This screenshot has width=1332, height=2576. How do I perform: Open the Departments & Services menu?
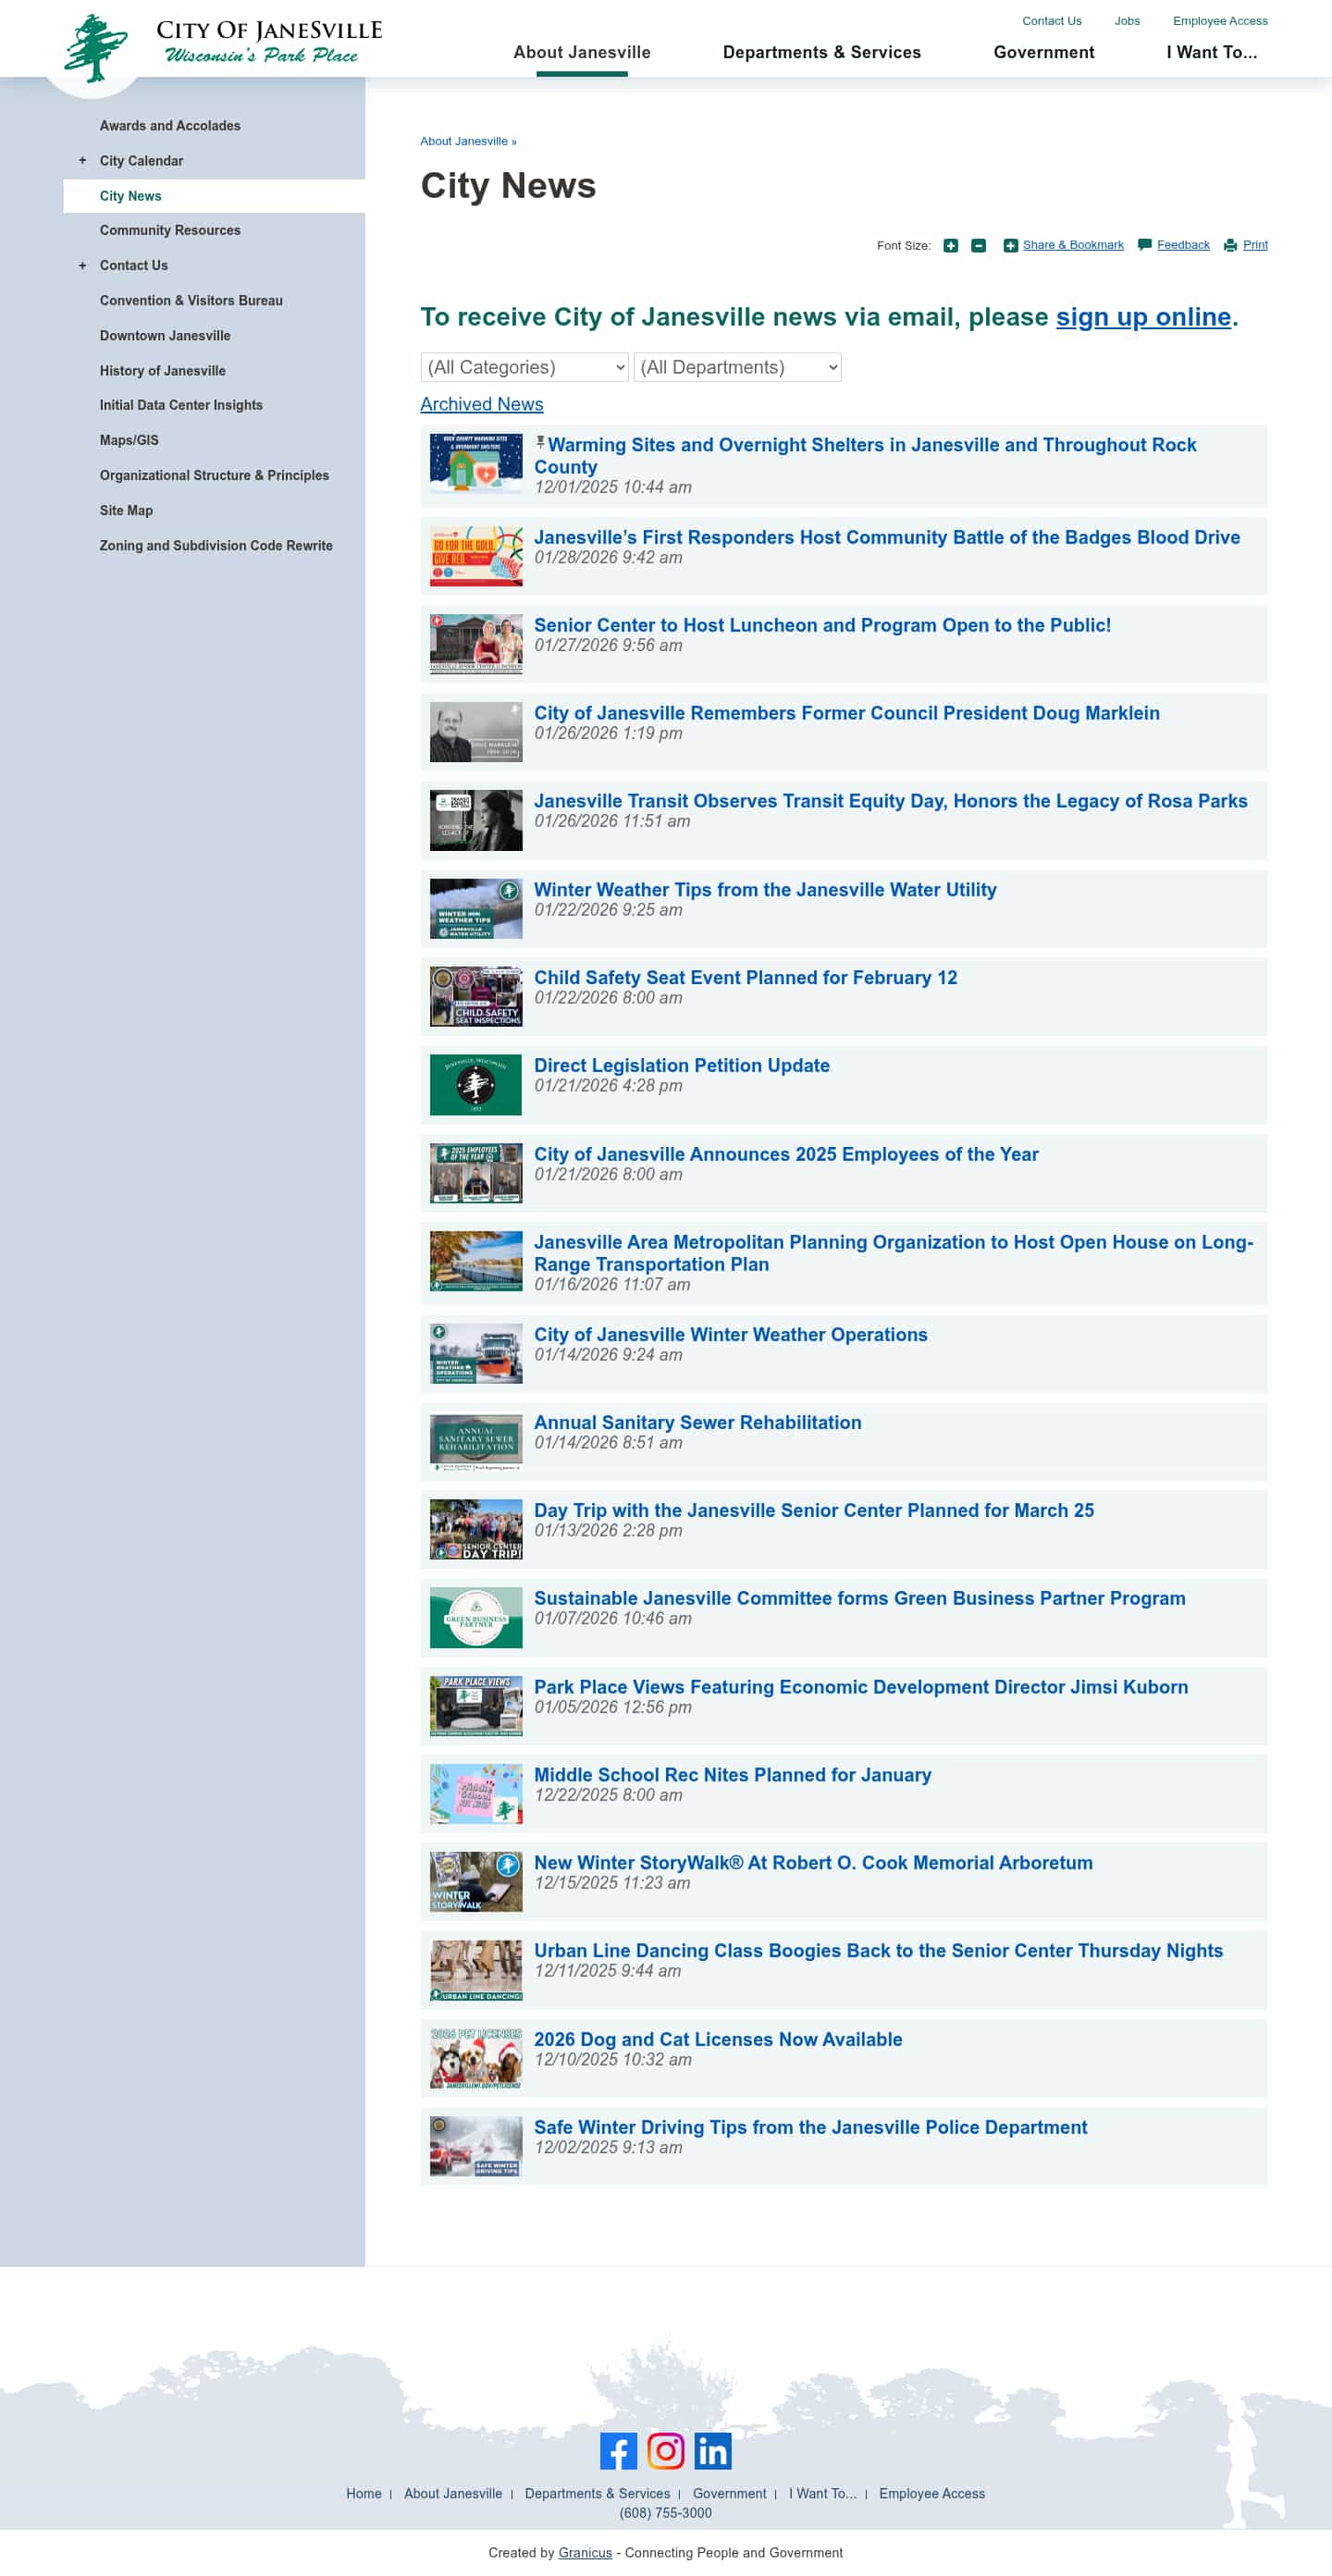[x=821, y=52]
